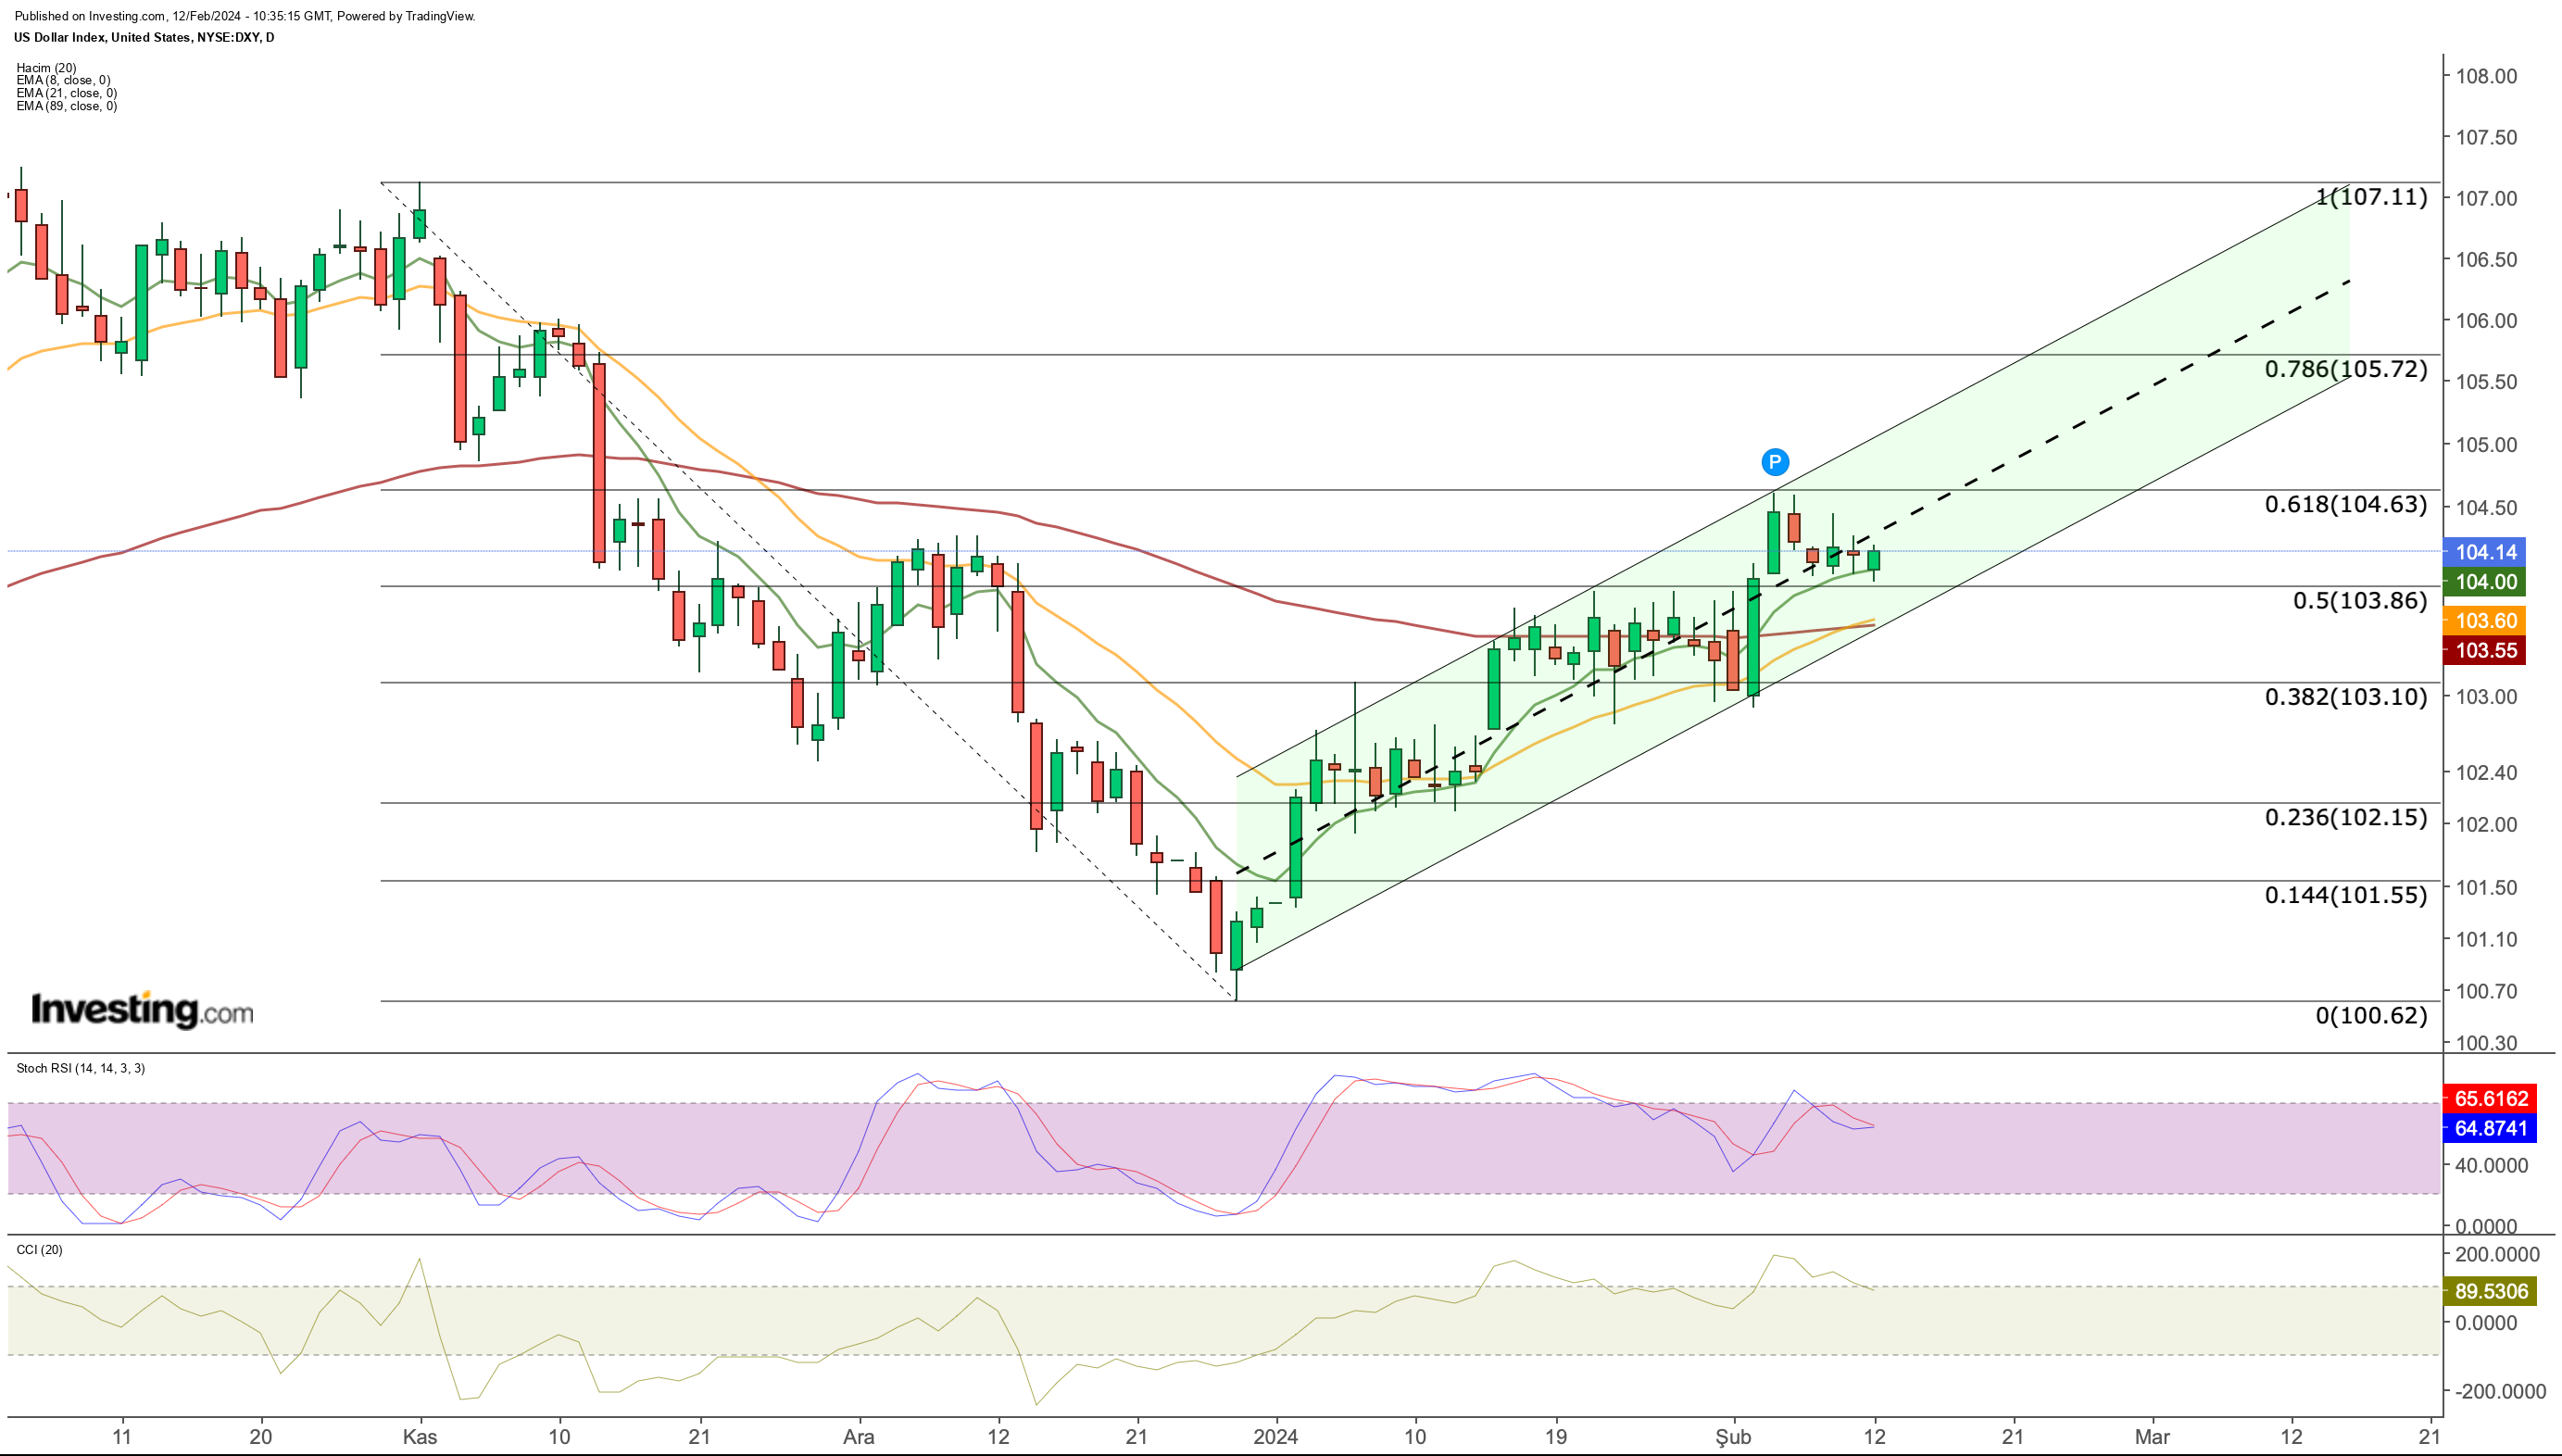Click the 107.50 price axis label
Image resolution: width=2562 pixels, height=1456 pixels.
point(2486,137)
